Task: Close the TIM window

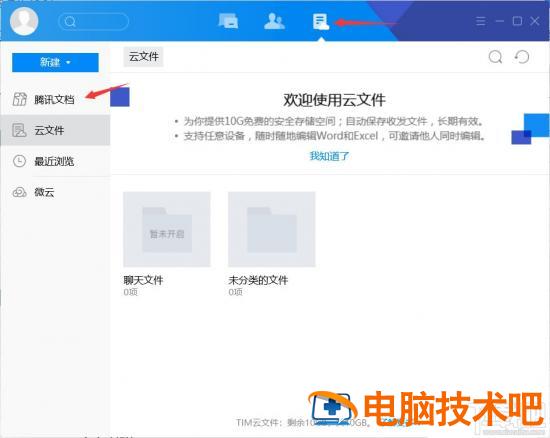Action: (x=535, y=21)
